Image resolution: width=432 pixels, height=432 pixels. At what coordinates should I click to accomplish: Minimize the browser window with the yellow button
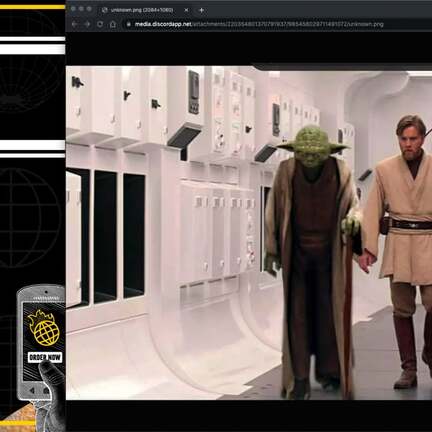coord(81,9)
